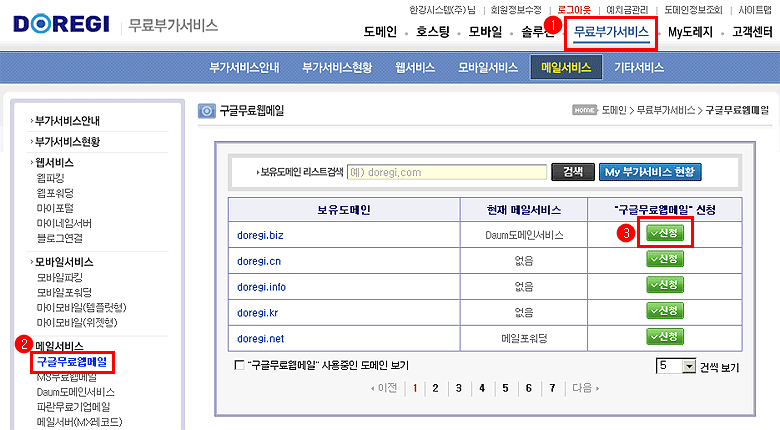Open 파란무료기업메일 in left sidebar
Viewport: 780px width, 430px height.
[x=74, y=407]
